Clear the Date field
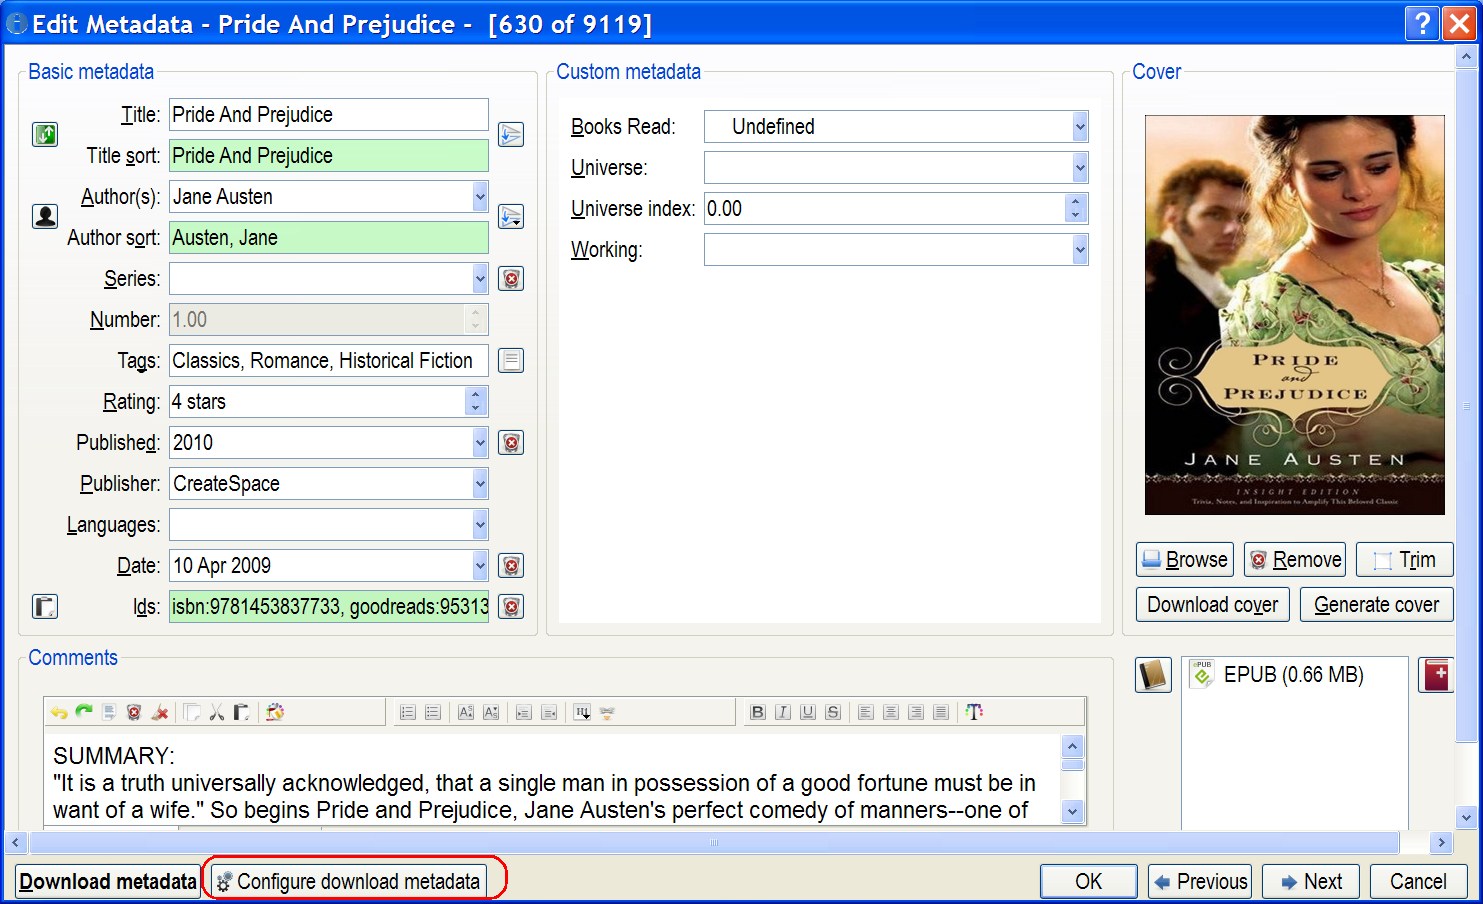 [x=511, y=566]
